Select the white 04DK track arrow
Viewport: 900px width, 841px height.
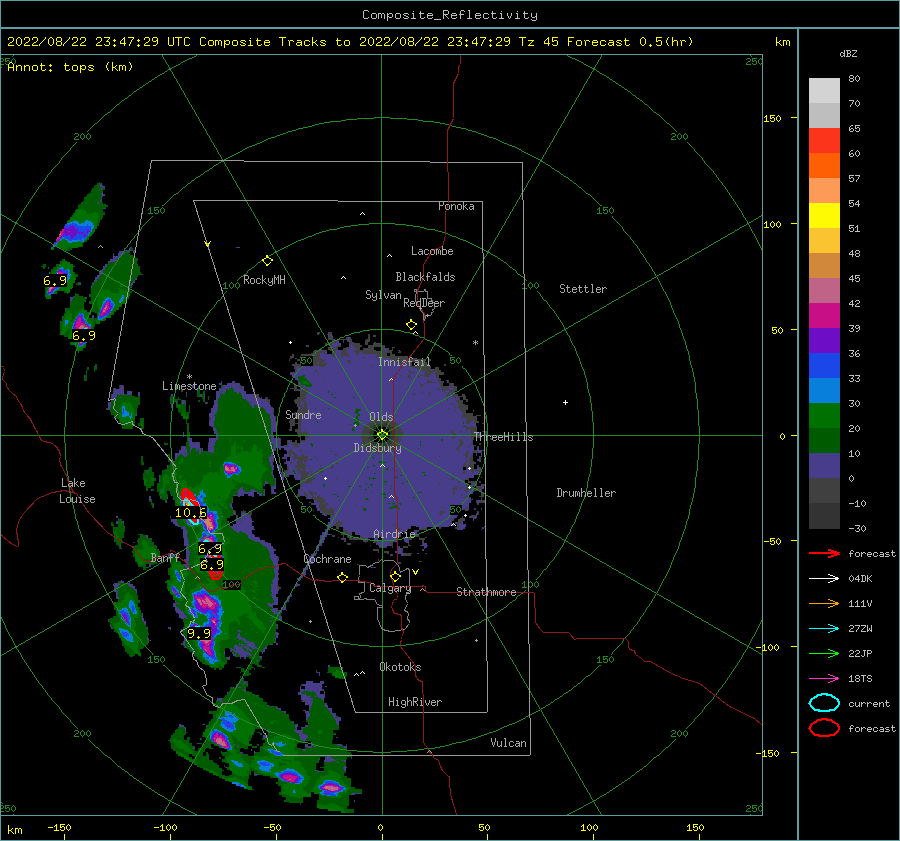(x=824, y=579)
